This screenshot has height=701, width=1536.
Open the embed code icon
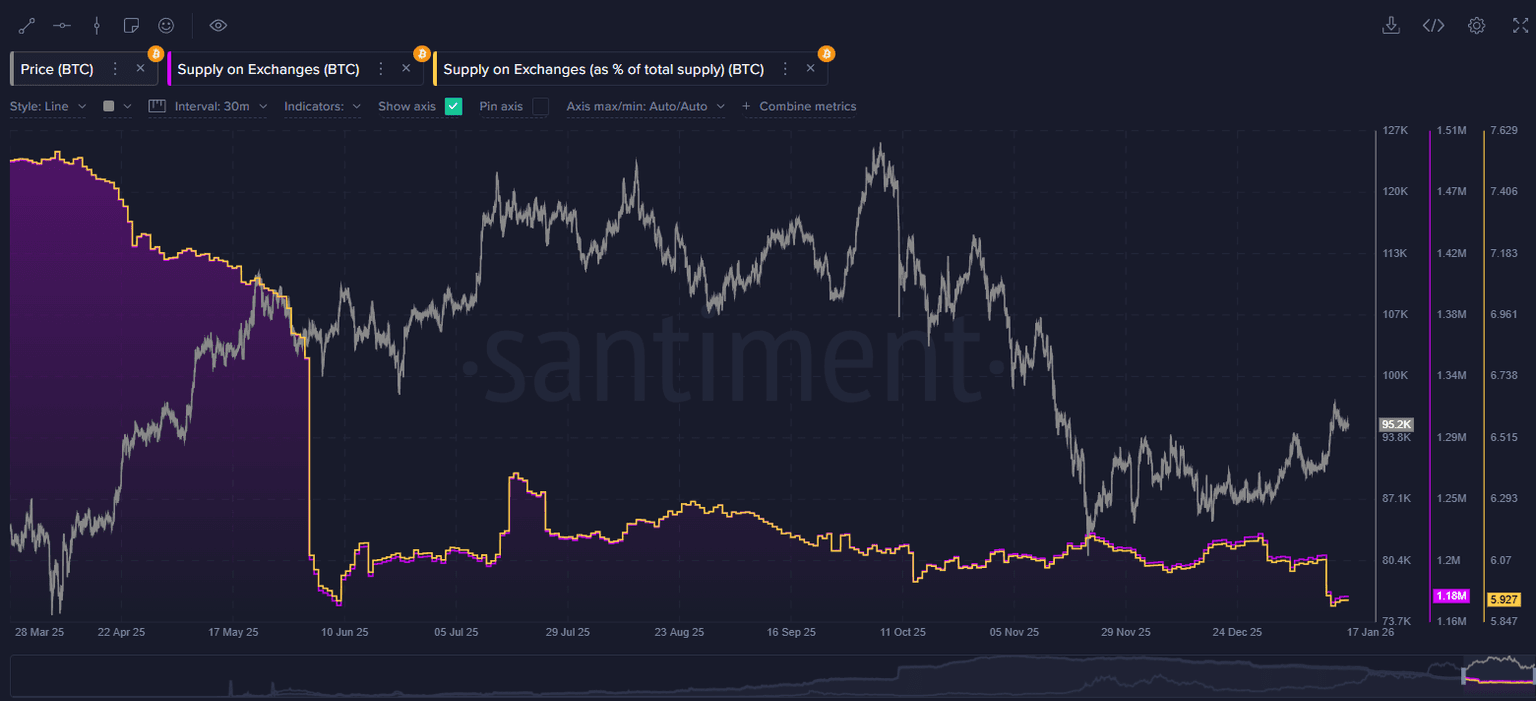point(1433,26)
